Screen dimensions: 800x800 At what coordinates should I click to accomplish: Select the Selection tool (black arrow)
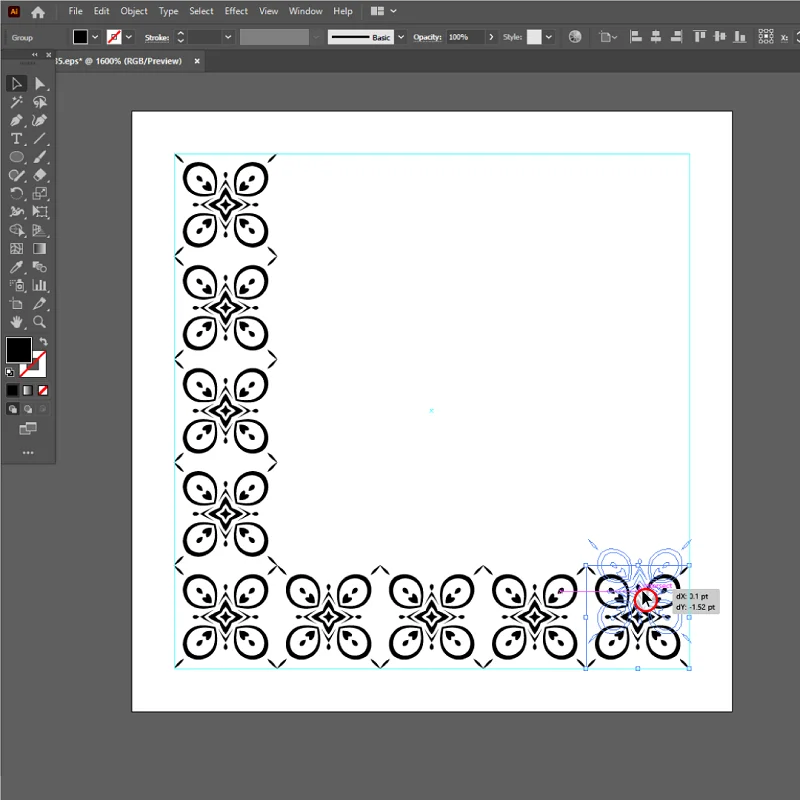(x=16, y=84)
